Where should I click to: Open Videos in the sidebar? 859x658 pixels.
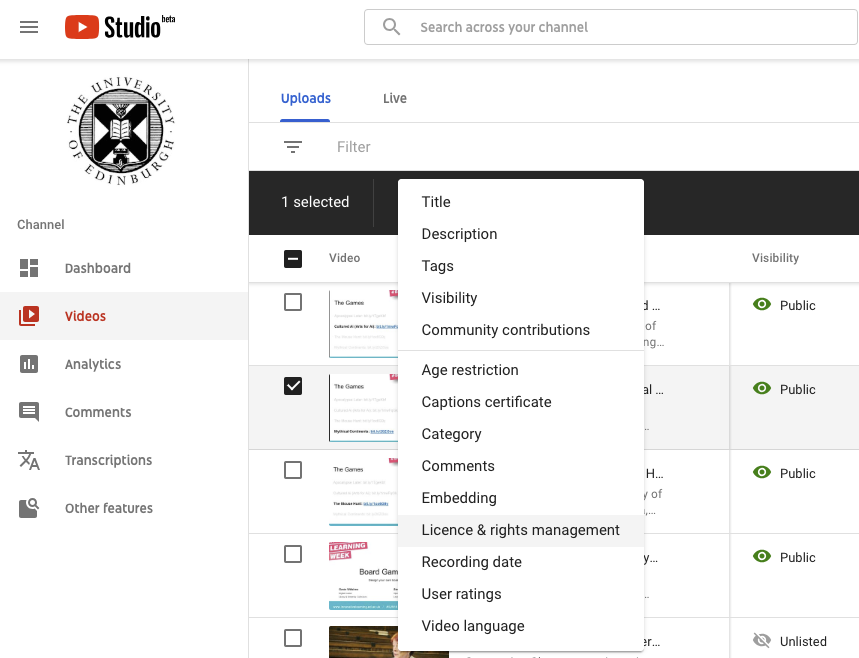point(124,316)
